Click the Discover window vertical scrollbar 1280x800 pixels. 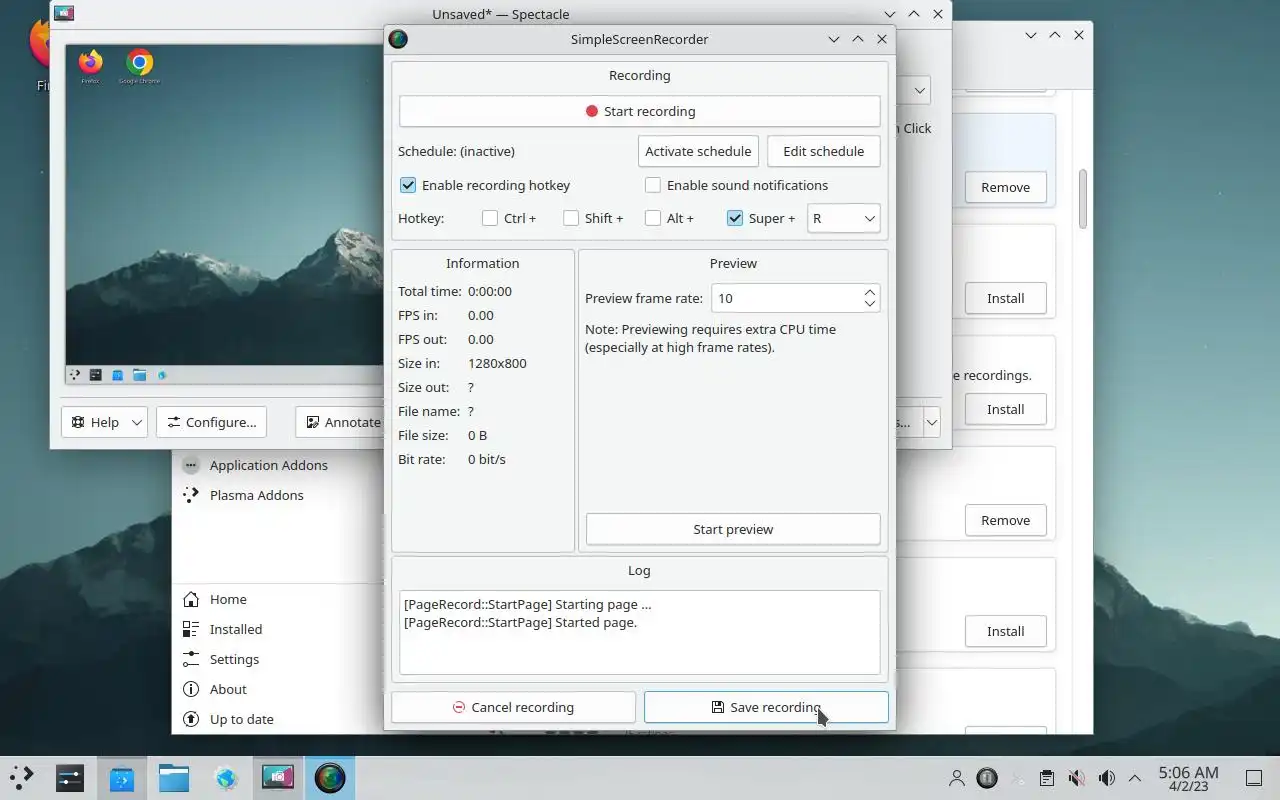(x=1082, y=198)
